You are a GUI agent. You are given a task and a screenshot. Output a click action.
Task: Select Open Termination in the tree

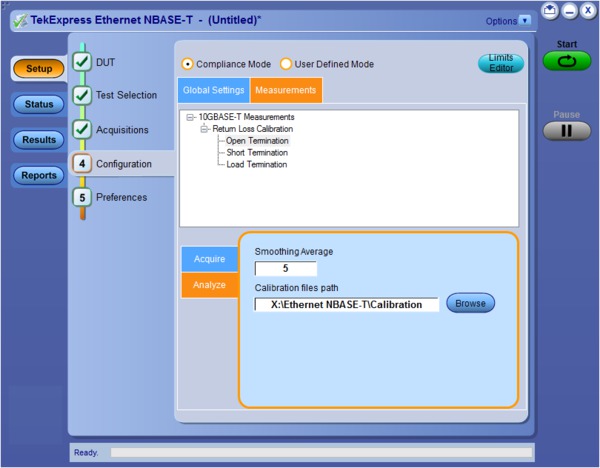point(257,141)
